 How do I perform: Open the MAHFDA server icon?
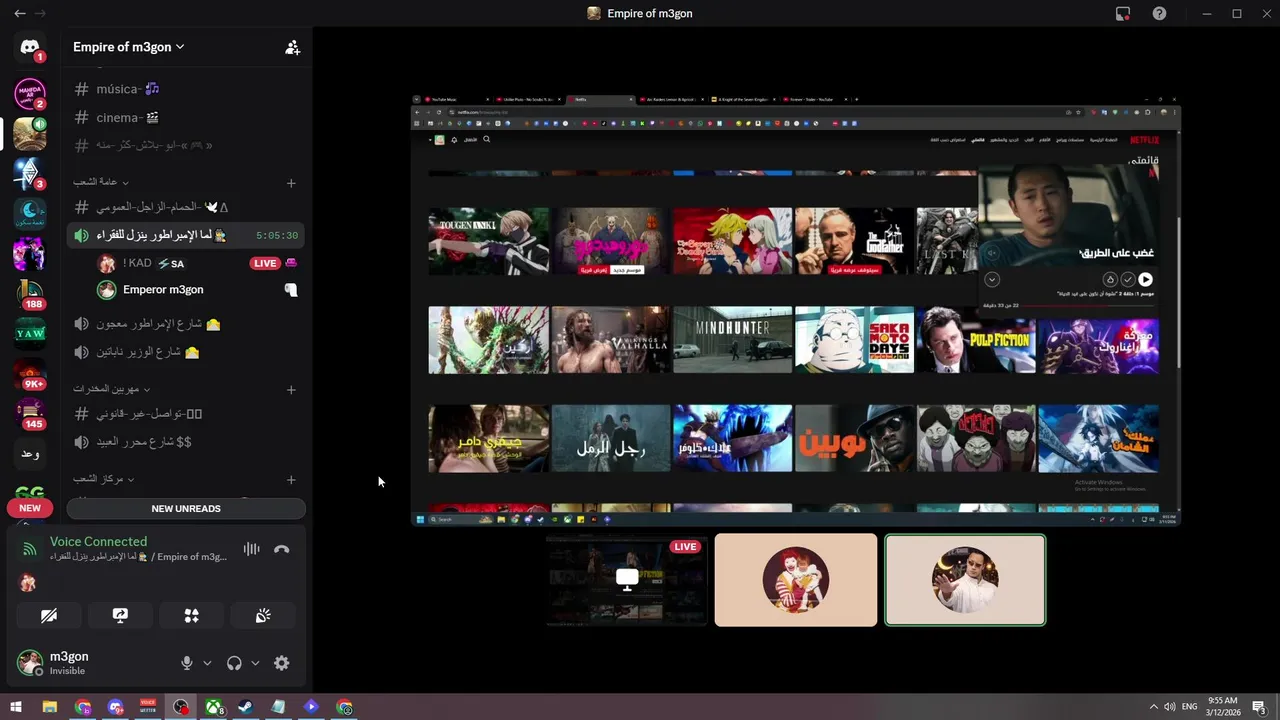click(x=30, y=93)
